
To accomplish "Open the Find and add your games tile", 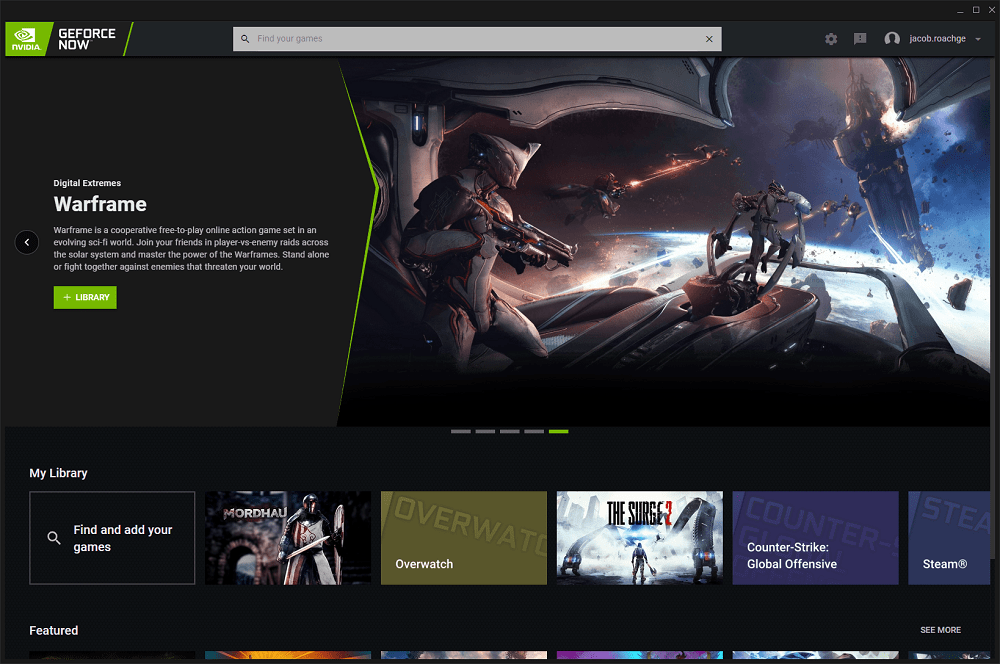I will pyautogui.click(x=112, y=538).
